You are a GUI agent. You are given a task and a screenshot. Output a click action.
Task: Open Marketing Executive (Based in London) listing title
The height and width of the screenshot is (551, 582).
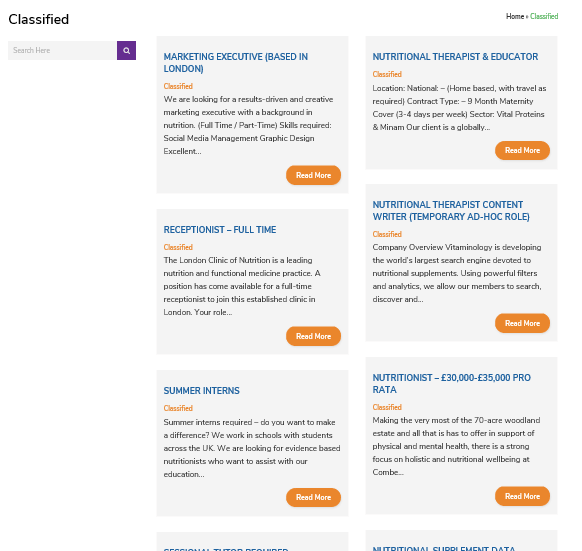click(236, 63)
